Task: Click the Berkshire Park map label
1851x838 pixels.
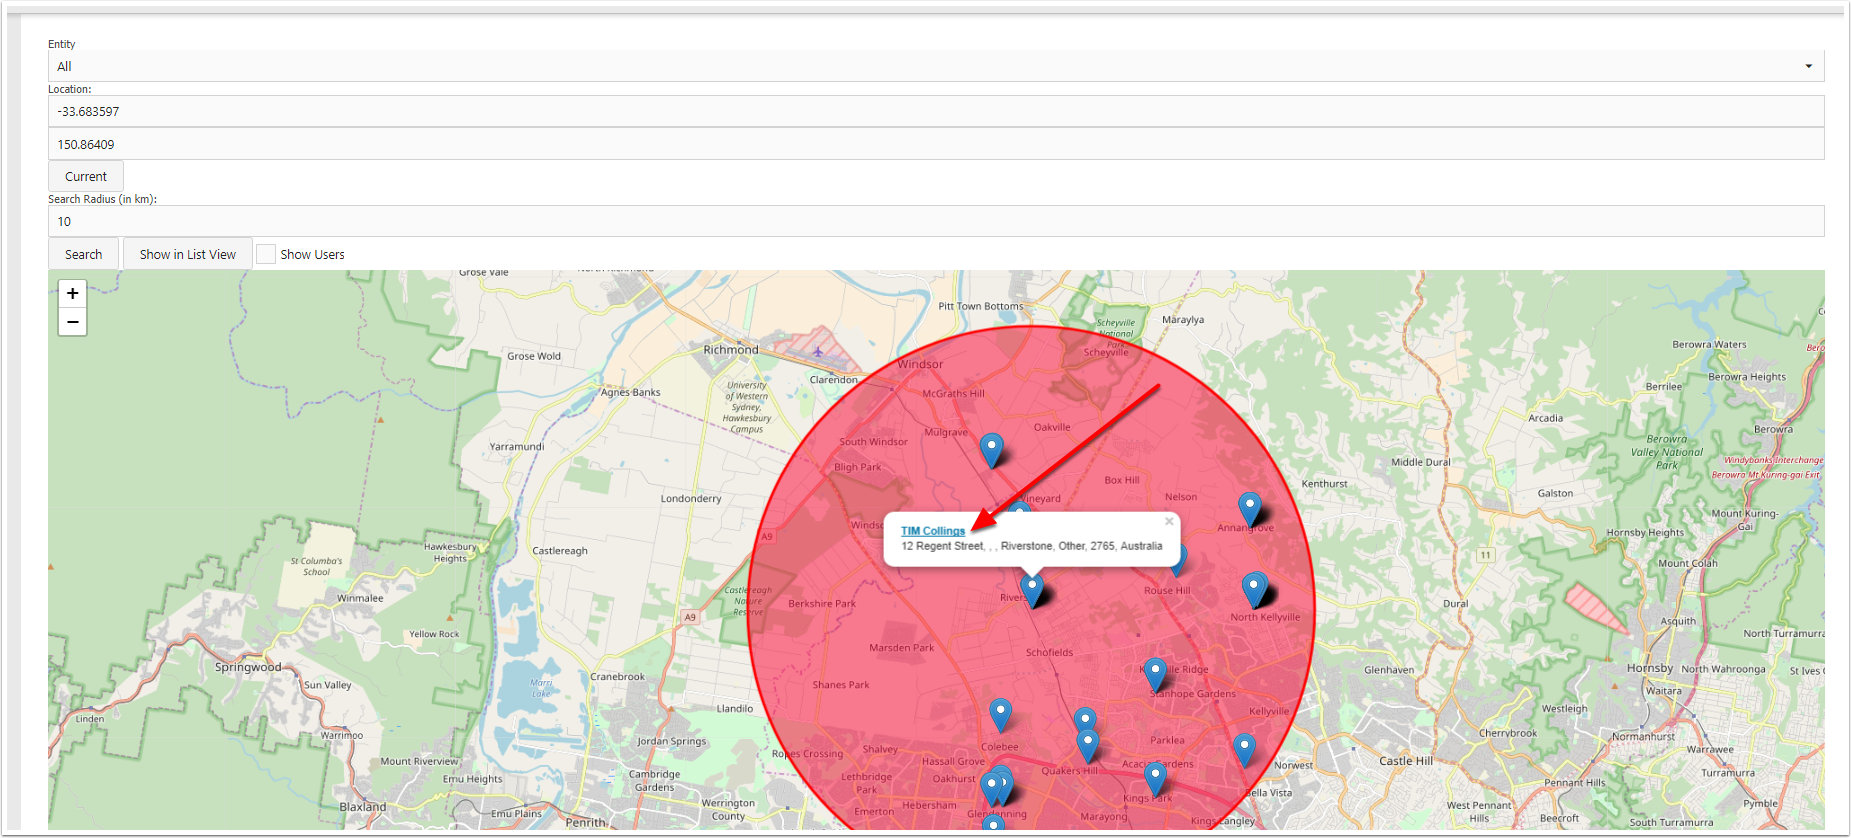Action: [x=822, y=604]
